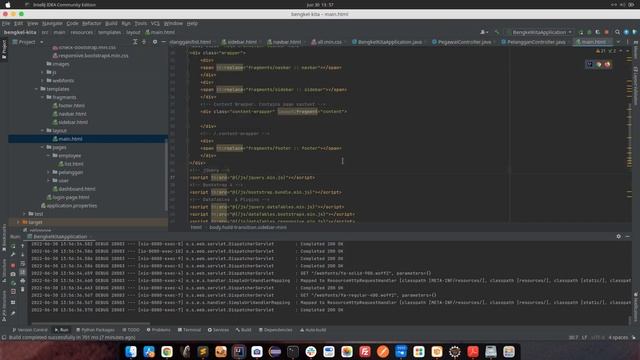Viewport: 640px width, 360px height.
Task: Click the Collapse All icon in Project panel
Action: tap(144, 42)
